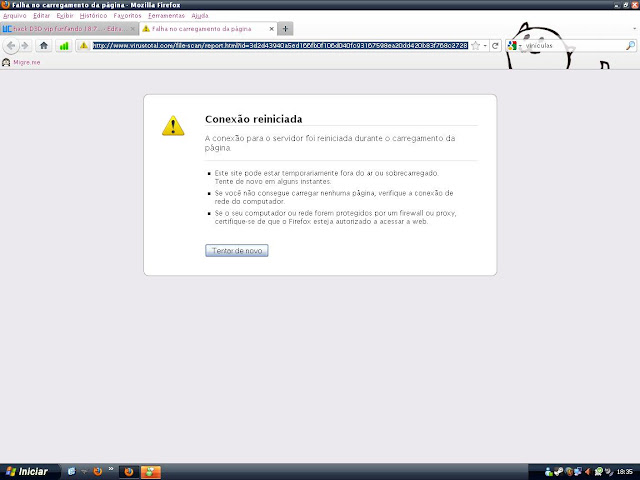Switch to Firefox taskbar button
The image size is (640, 480).
(129, 472)
